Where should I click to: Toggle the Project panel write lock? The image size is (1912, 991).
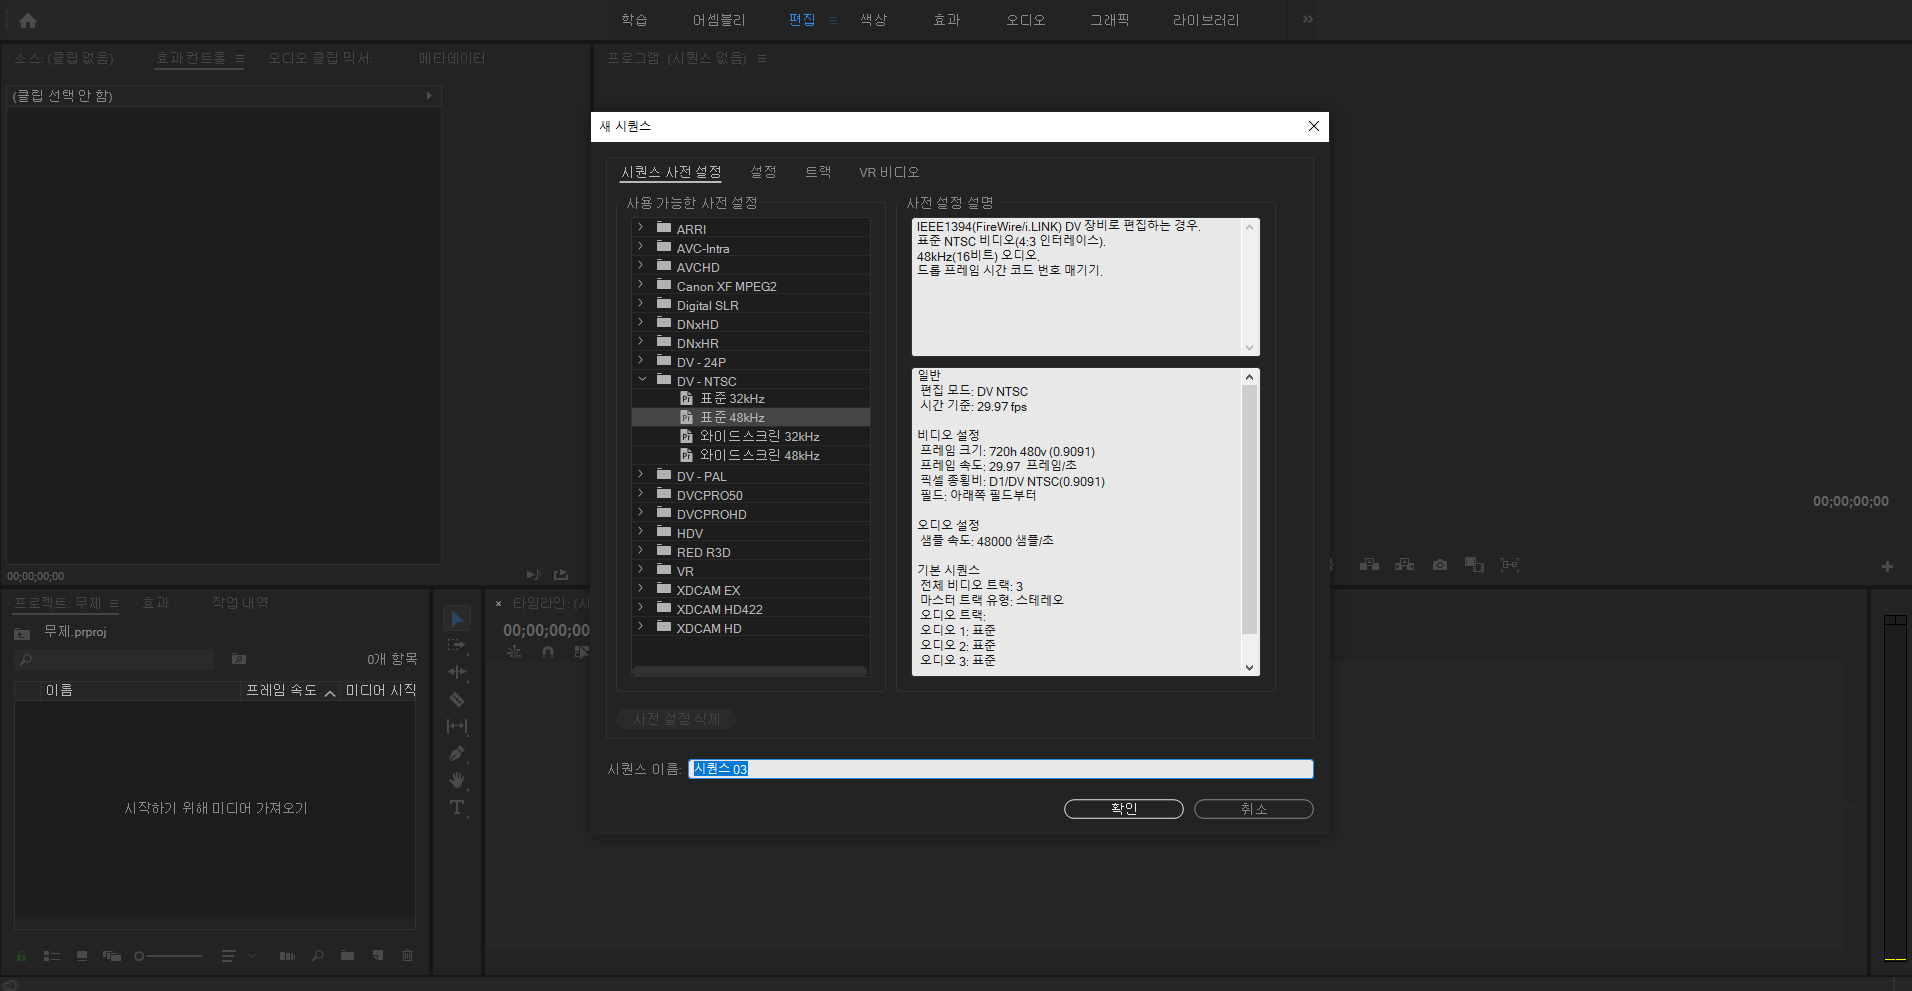pyautogui.click(x=21, y=956)
